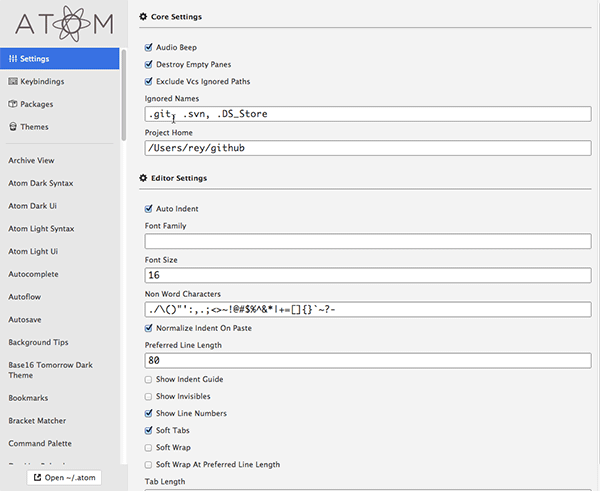
Task: Toggle Normalize Indent On Paste
Action: [148, 328]
